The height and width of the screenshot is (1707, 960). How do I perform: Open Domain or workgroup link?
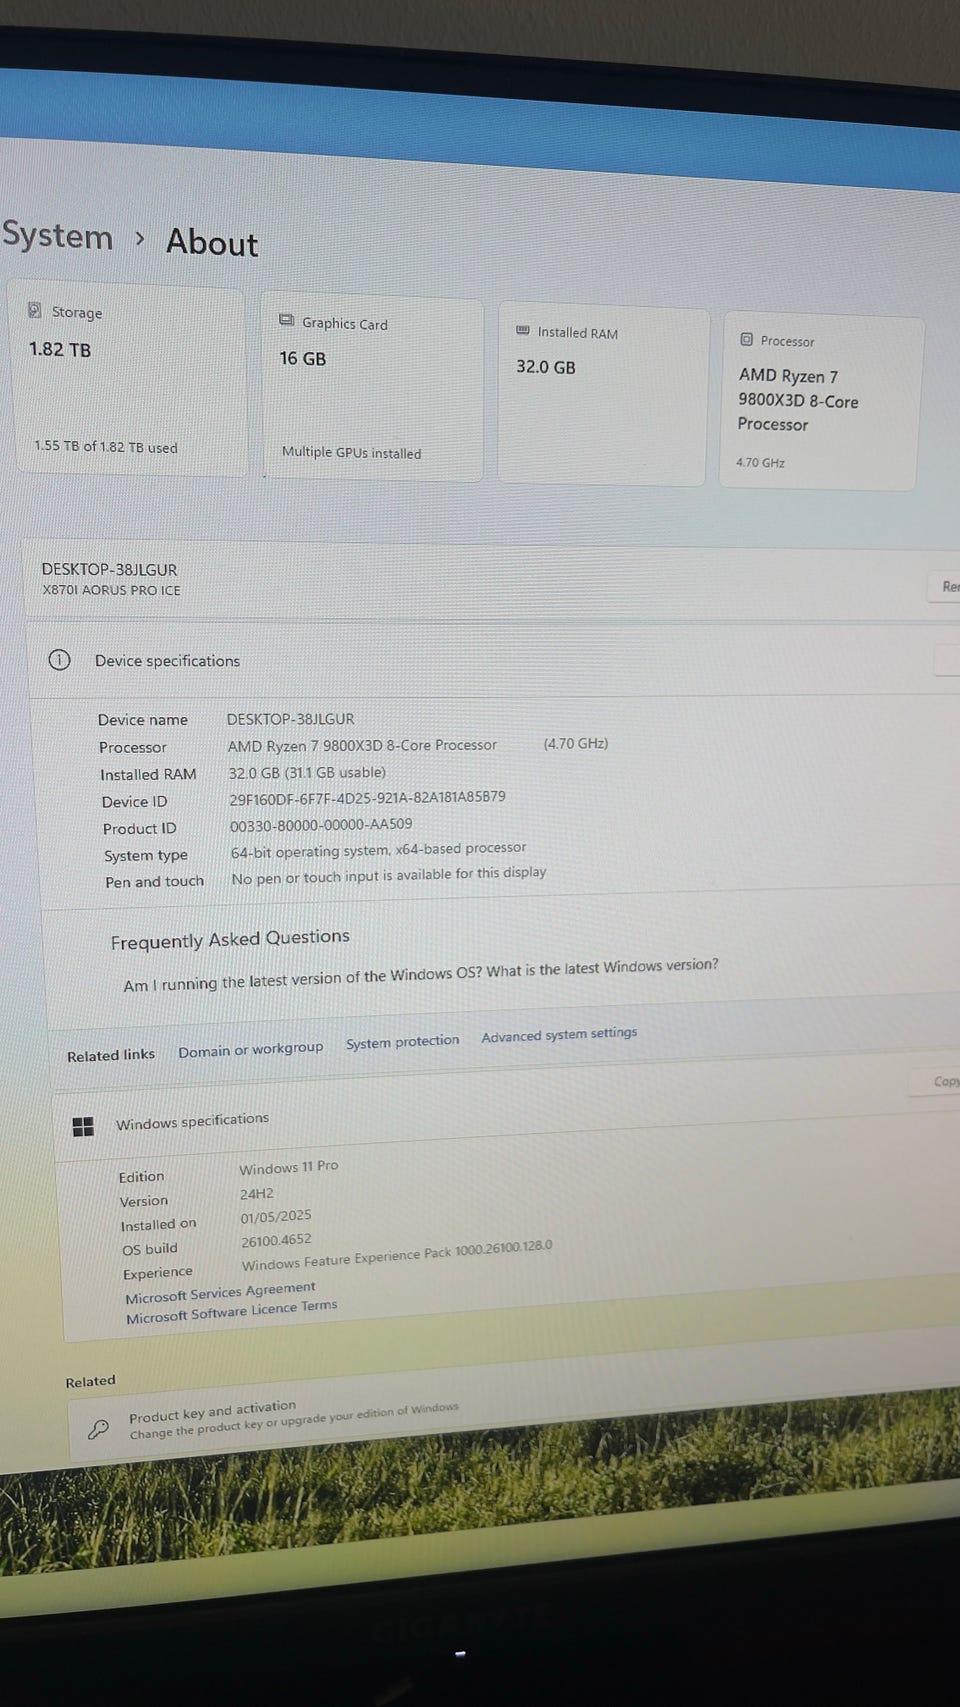click(x=250, y=1050)
